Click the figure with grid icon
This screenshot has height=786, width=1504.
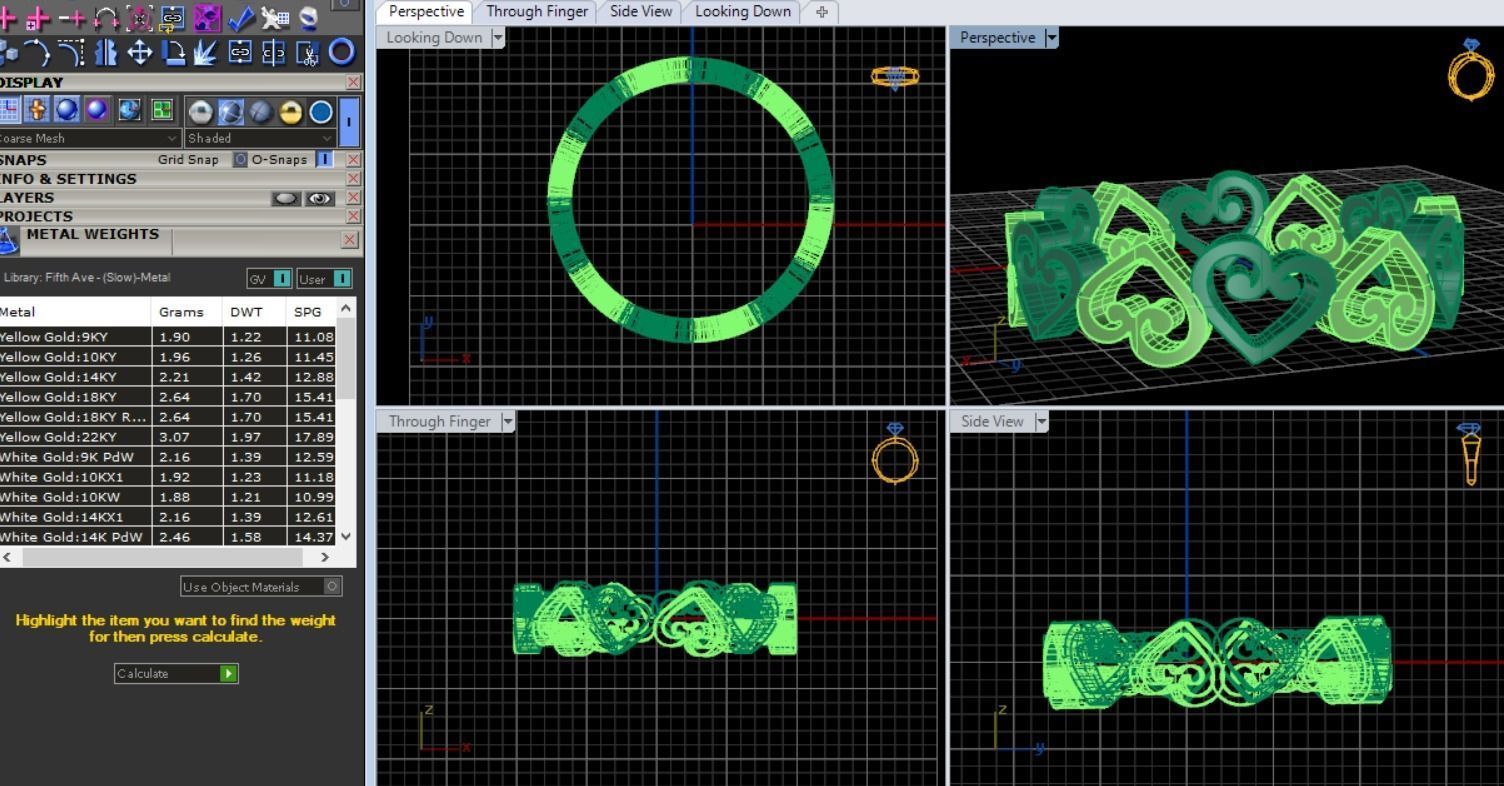point(274,17)
